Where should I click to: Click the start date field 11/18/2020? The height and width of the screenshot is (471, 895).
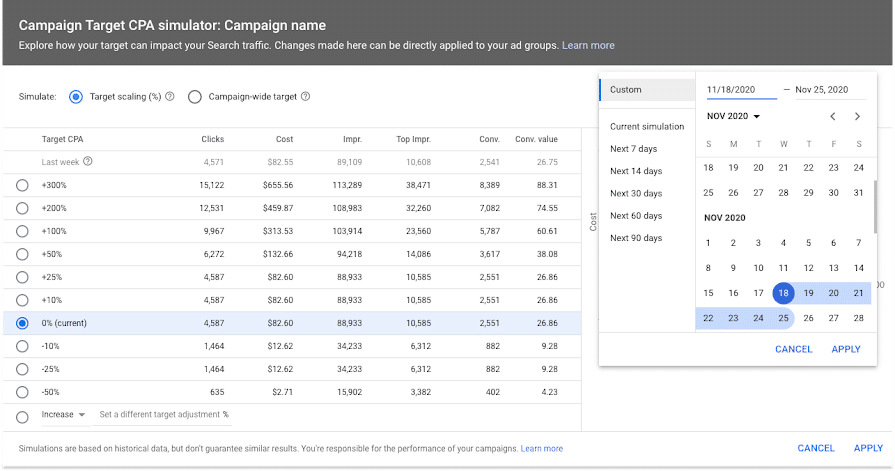pyautogui.click(x=740, y=90)
